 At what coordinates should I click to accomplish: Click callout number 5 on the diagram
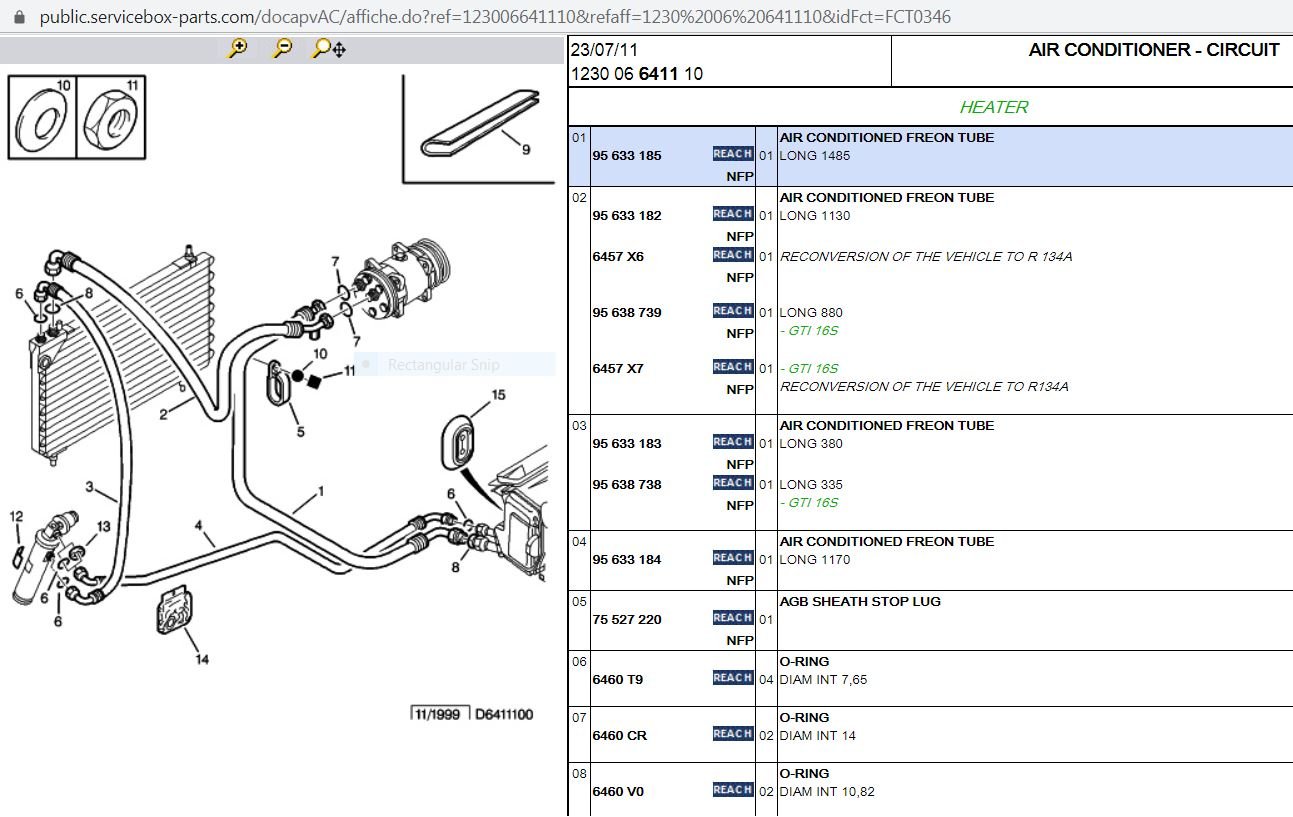point(300,432)
